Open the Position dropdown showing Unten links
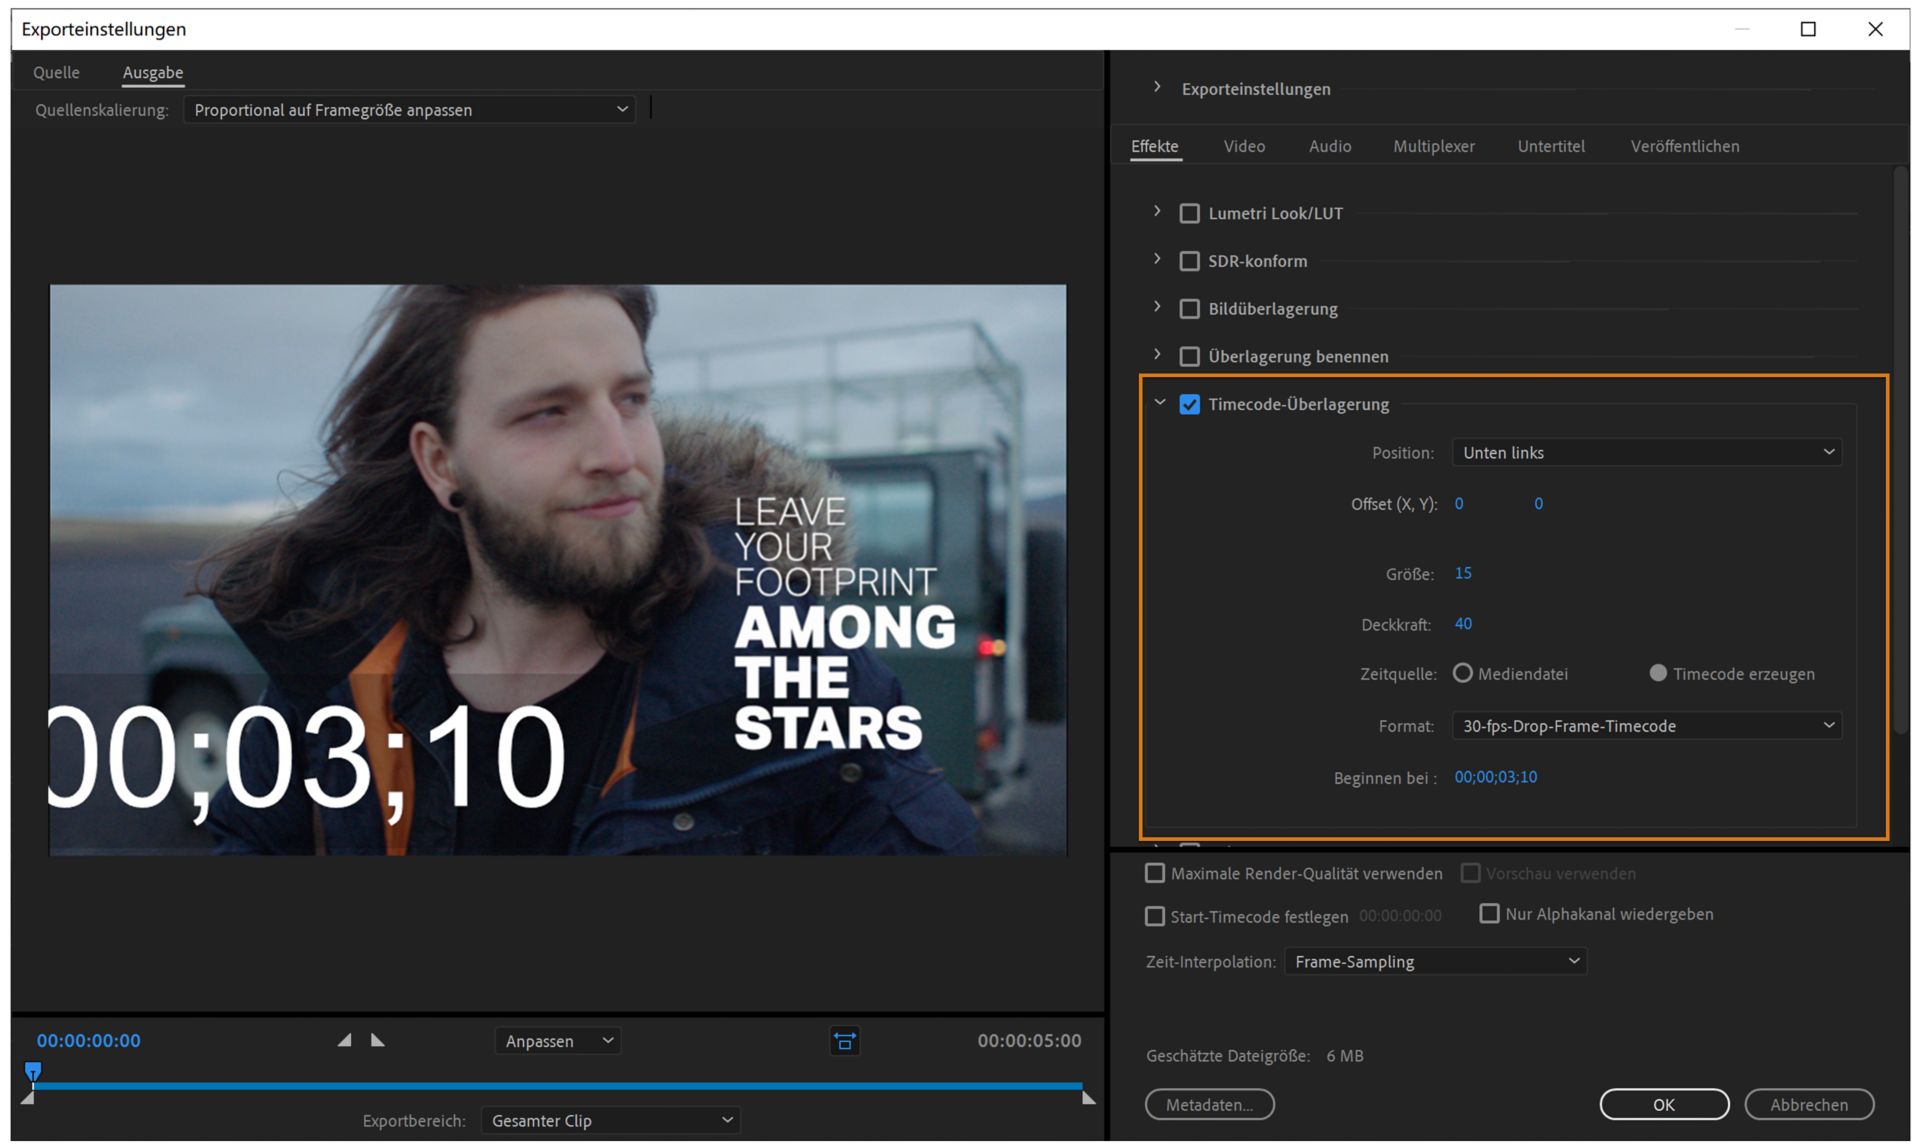 click(x=1646, y=452)
